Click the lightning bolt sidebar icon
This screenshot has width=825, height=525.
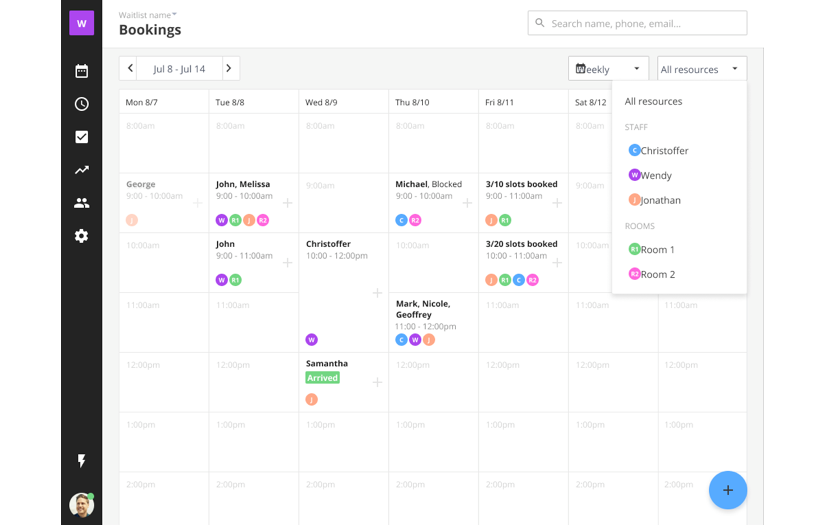82,461
